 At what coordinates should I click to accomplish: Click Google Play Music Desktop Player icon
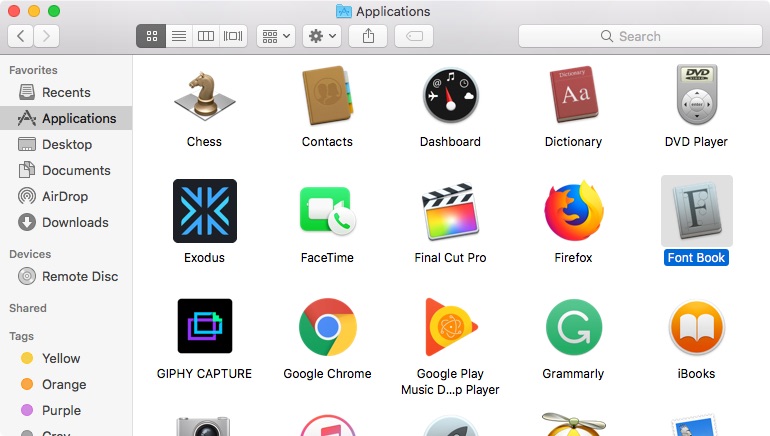(450, 327)
